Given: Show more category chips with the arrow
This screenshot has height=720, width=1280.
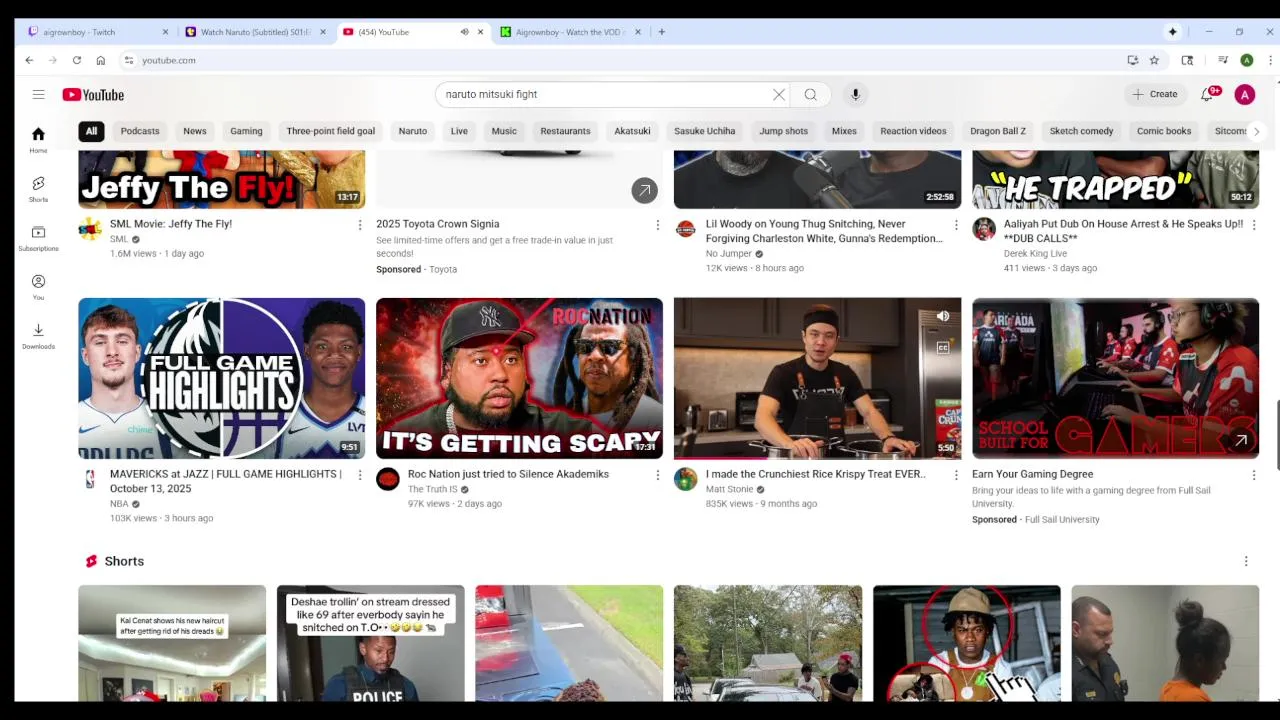Looking at the screenshot, I should coord(1256,131).
